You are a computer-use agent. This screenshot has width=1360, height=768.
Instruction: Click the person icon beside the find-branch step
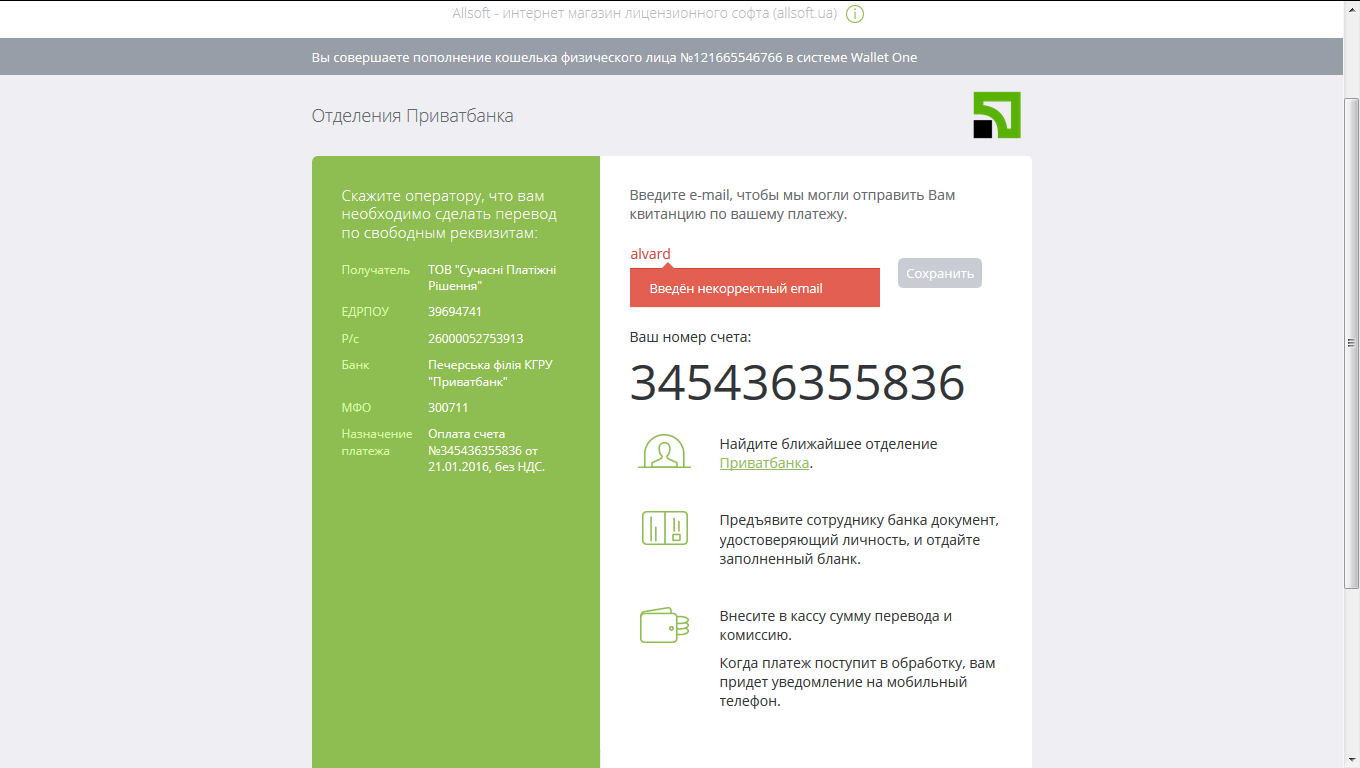coord(664,453)
